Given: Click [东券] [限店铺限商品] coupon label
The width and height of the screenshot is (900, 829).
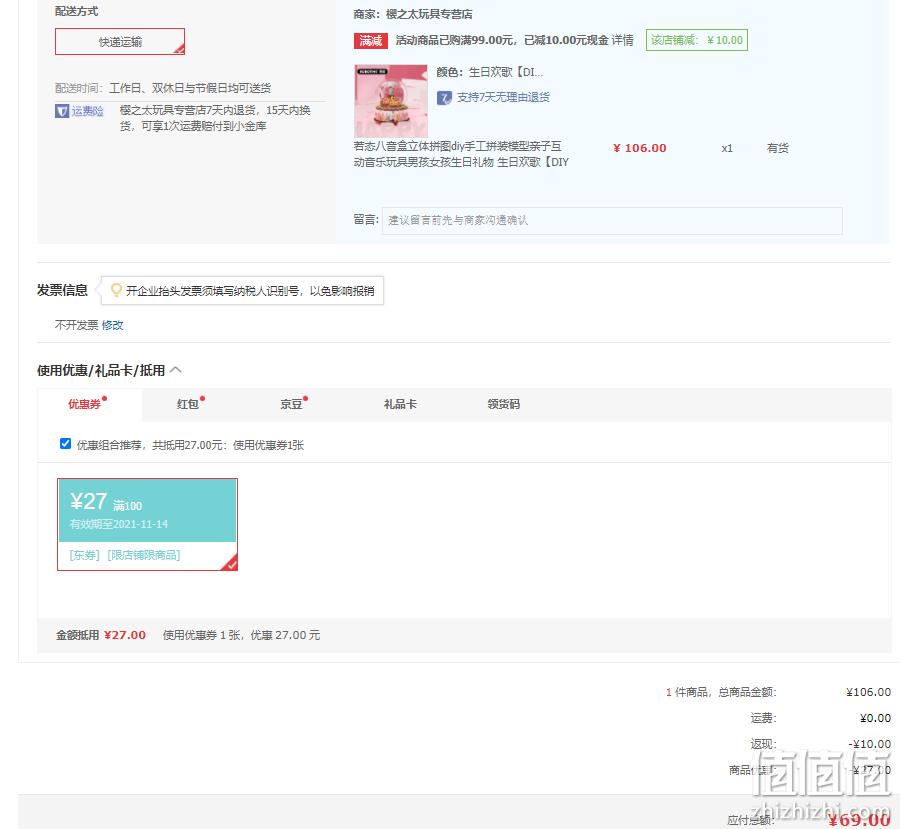Looking at the screenshot, I should tap(125, 555).
